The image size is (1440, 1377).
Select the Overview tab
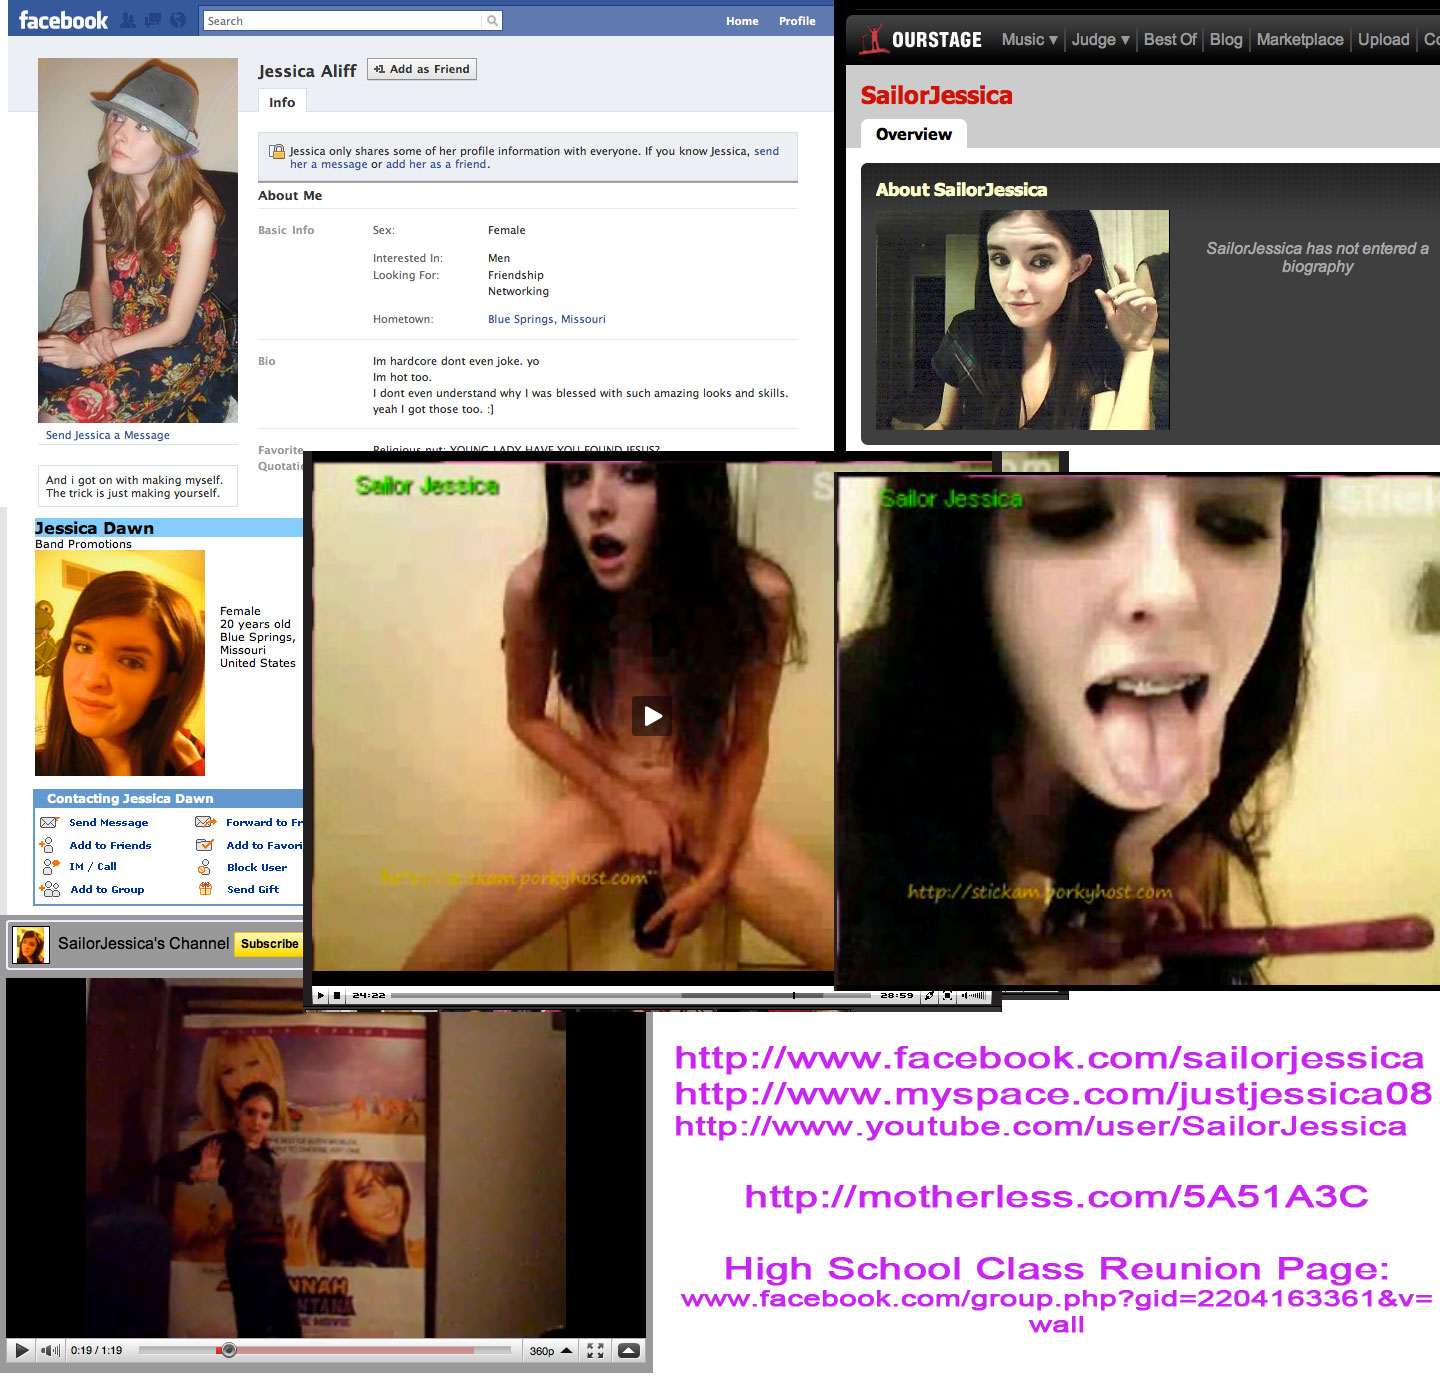point(914,134)
